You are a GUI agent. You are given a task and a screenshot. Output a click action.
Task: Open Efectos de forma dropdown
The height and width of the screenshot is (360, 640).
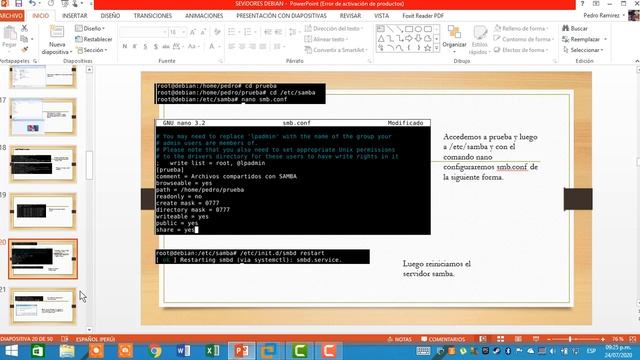pos(522,50)
